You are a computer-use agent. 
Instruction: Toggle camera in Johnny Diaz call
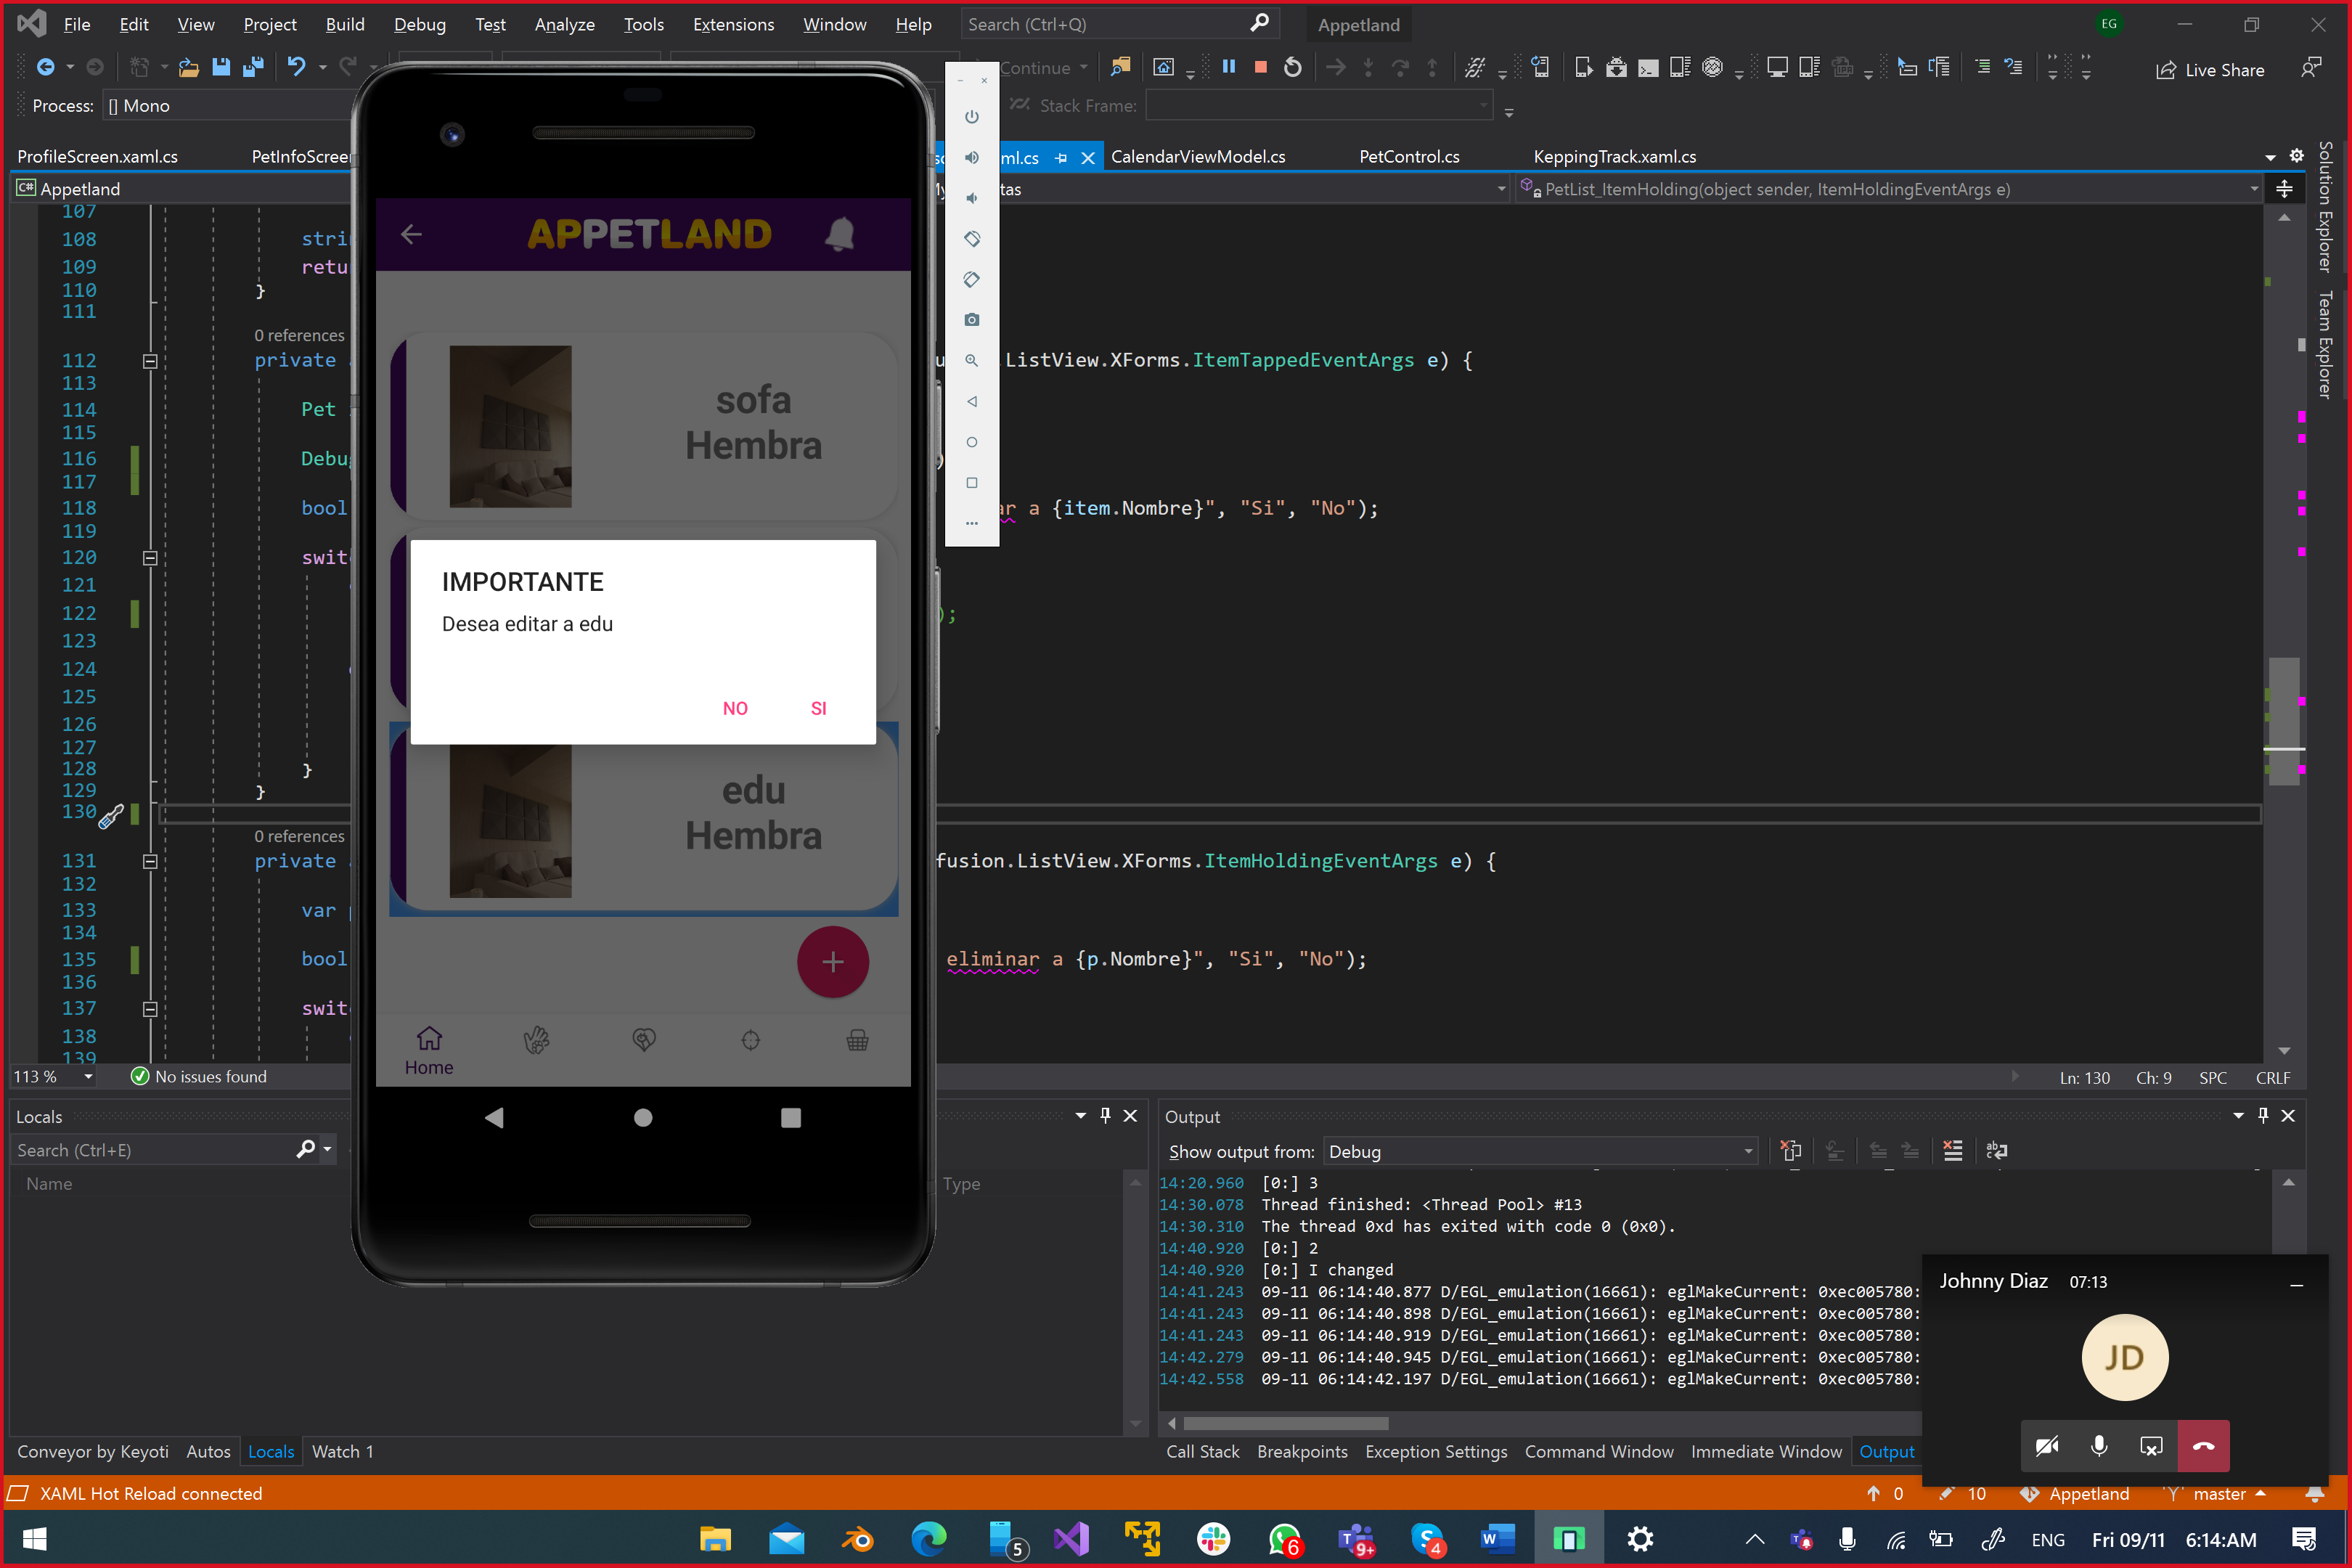point(2047,1446)
